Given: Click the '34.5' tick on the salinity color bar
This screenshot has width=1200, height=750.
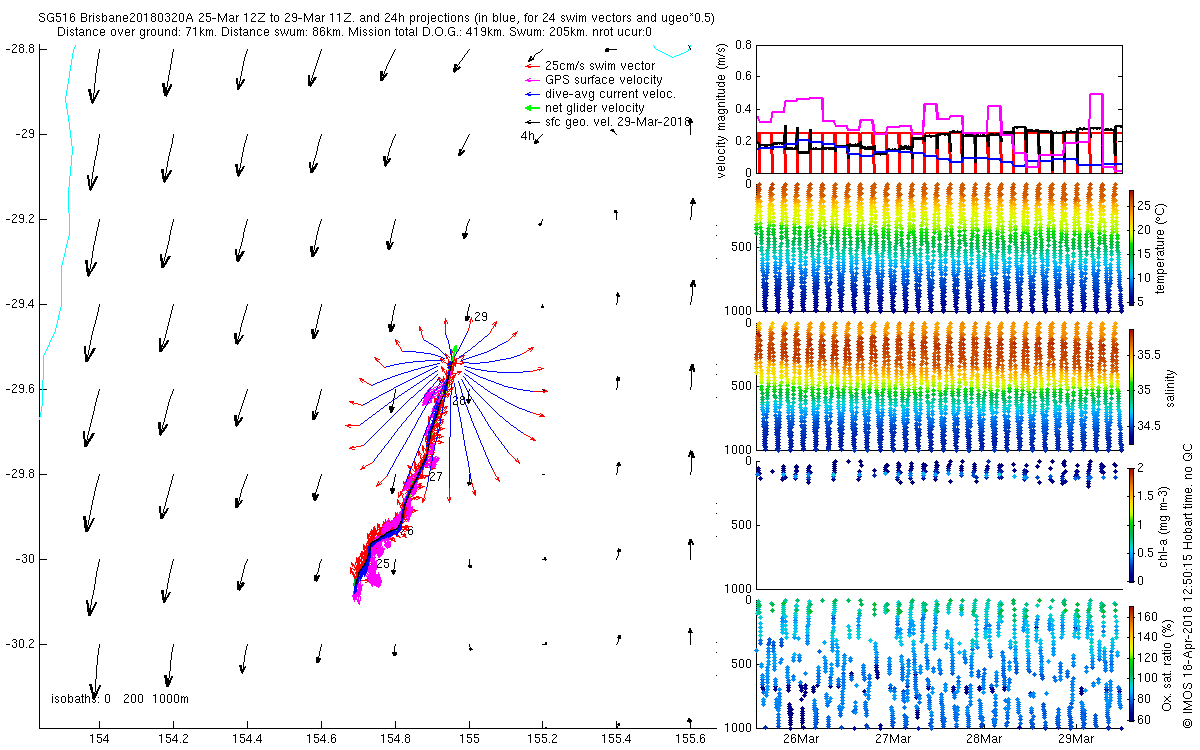Looking at the screenshot, I should click(x=1150, y=426).
